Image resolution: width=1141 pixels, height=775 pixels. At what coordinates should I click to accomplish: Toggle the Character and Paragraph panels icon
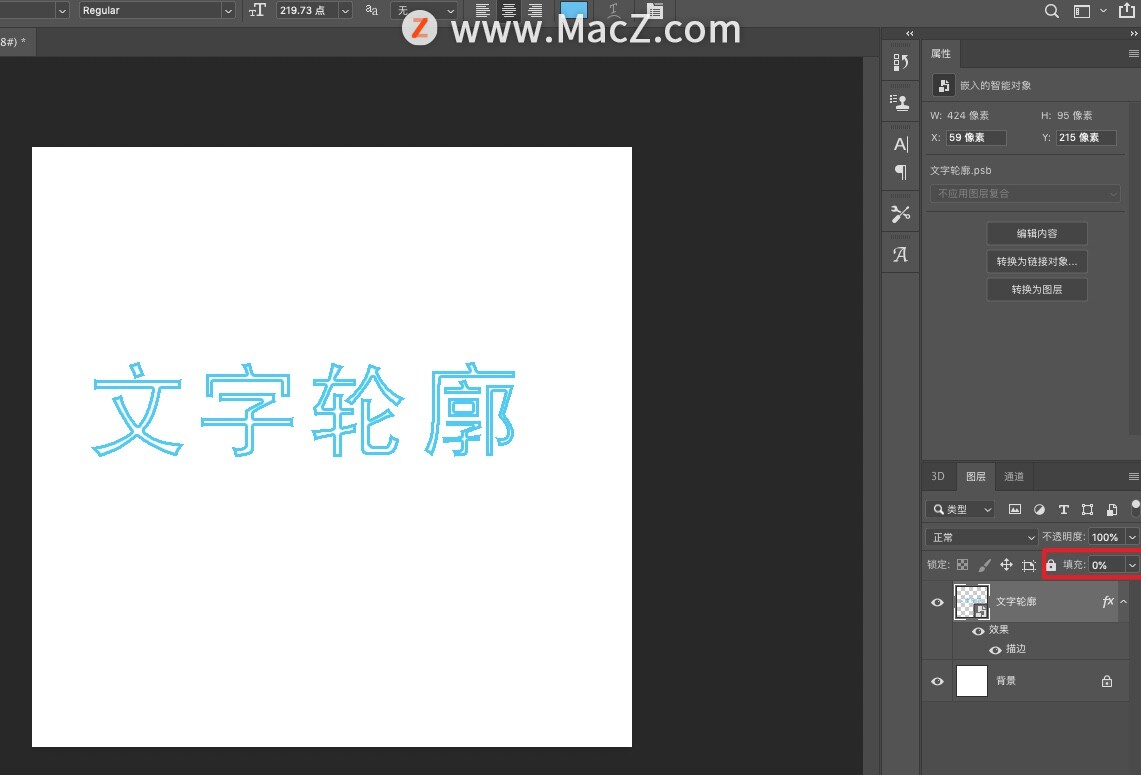[654, 10]
